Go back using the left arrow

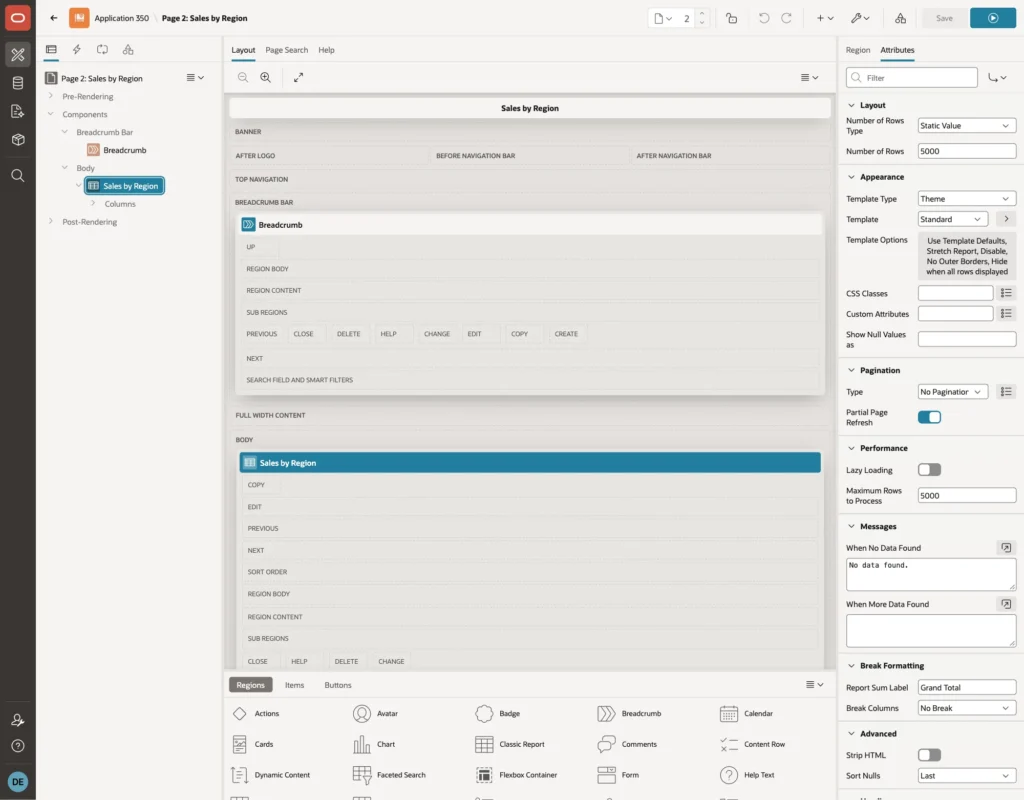tap(54, 18)
